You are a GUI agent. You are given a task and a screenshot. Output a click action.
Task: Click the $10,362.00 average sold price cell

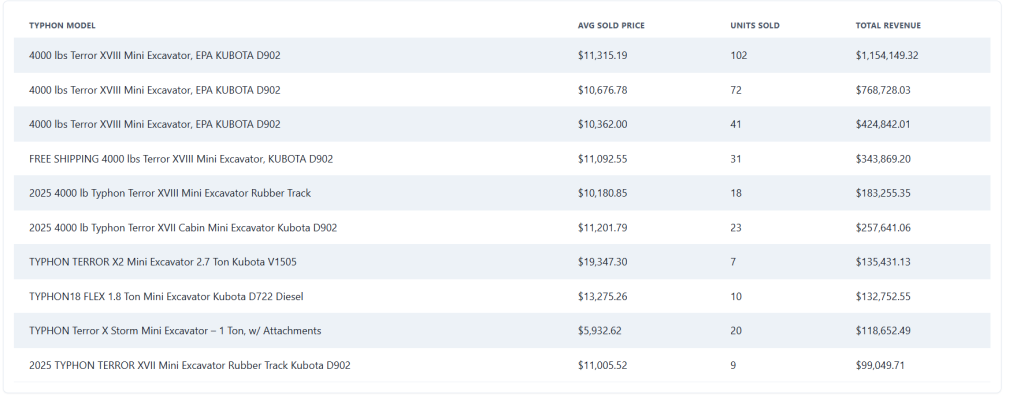click(x=602, y=124)
